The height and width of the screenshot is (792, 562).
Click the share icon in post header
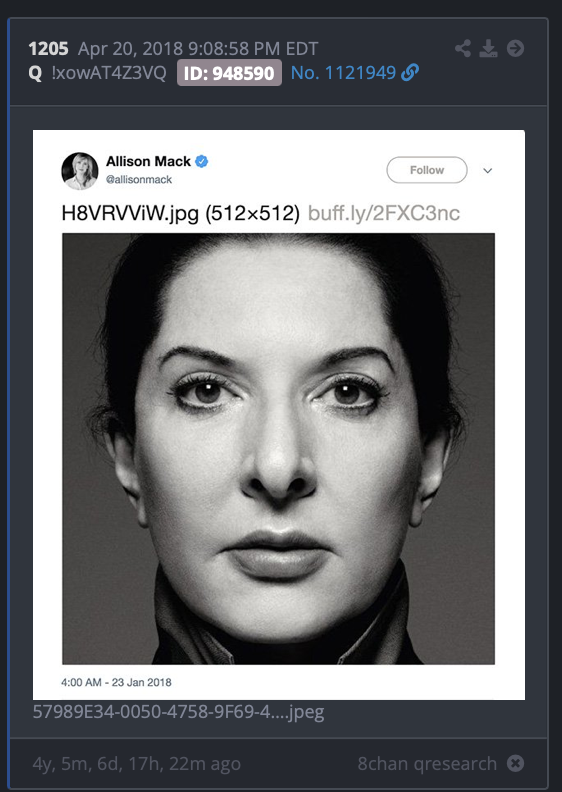coord(463,48)
